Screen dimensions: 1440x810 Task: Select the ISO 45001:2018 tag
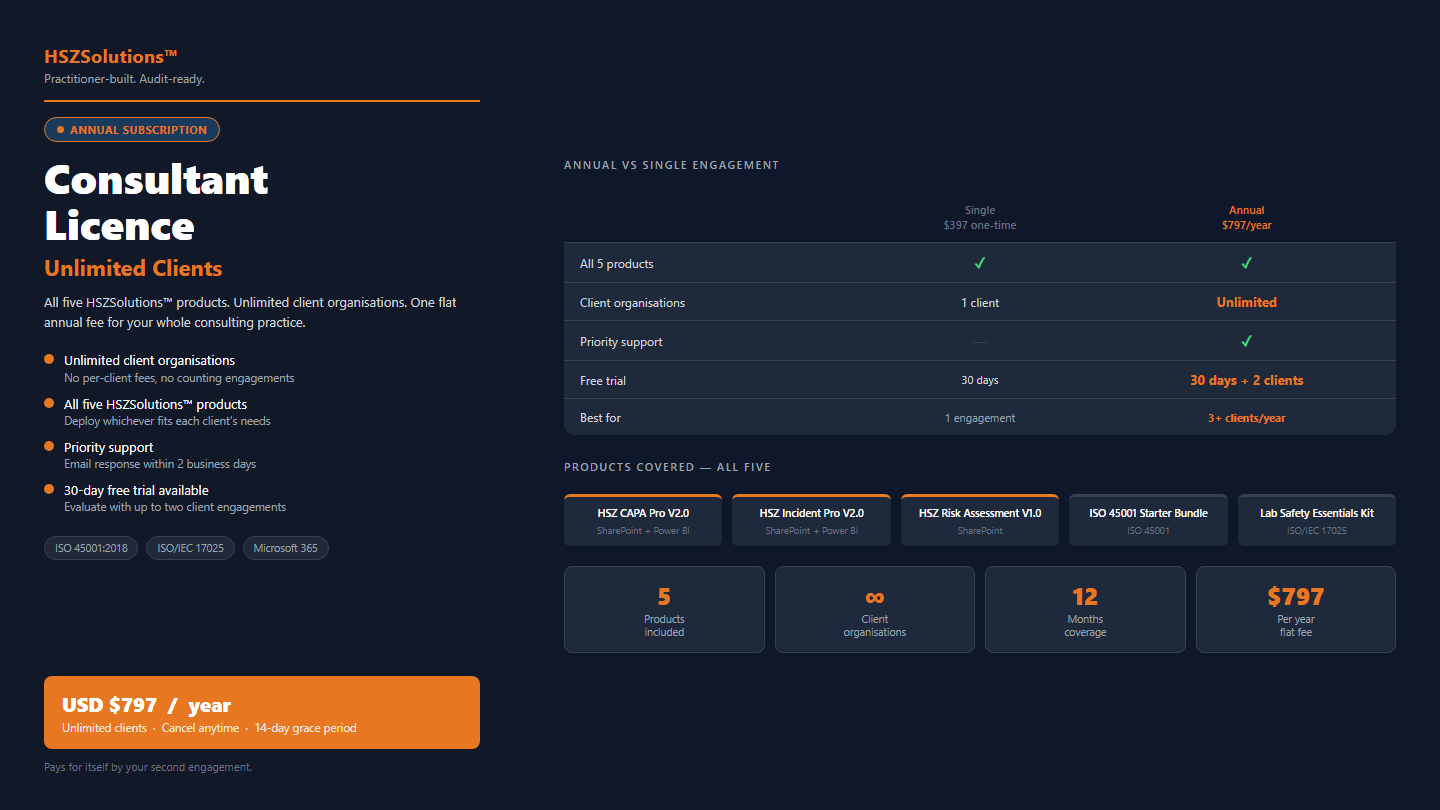pyautogui.click(x=92, y=548)
